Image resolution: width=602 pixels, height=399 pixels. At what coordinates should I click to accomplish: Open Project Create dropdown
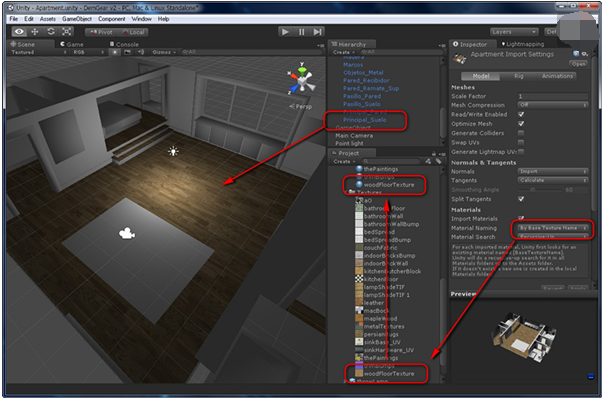(344, 161)
